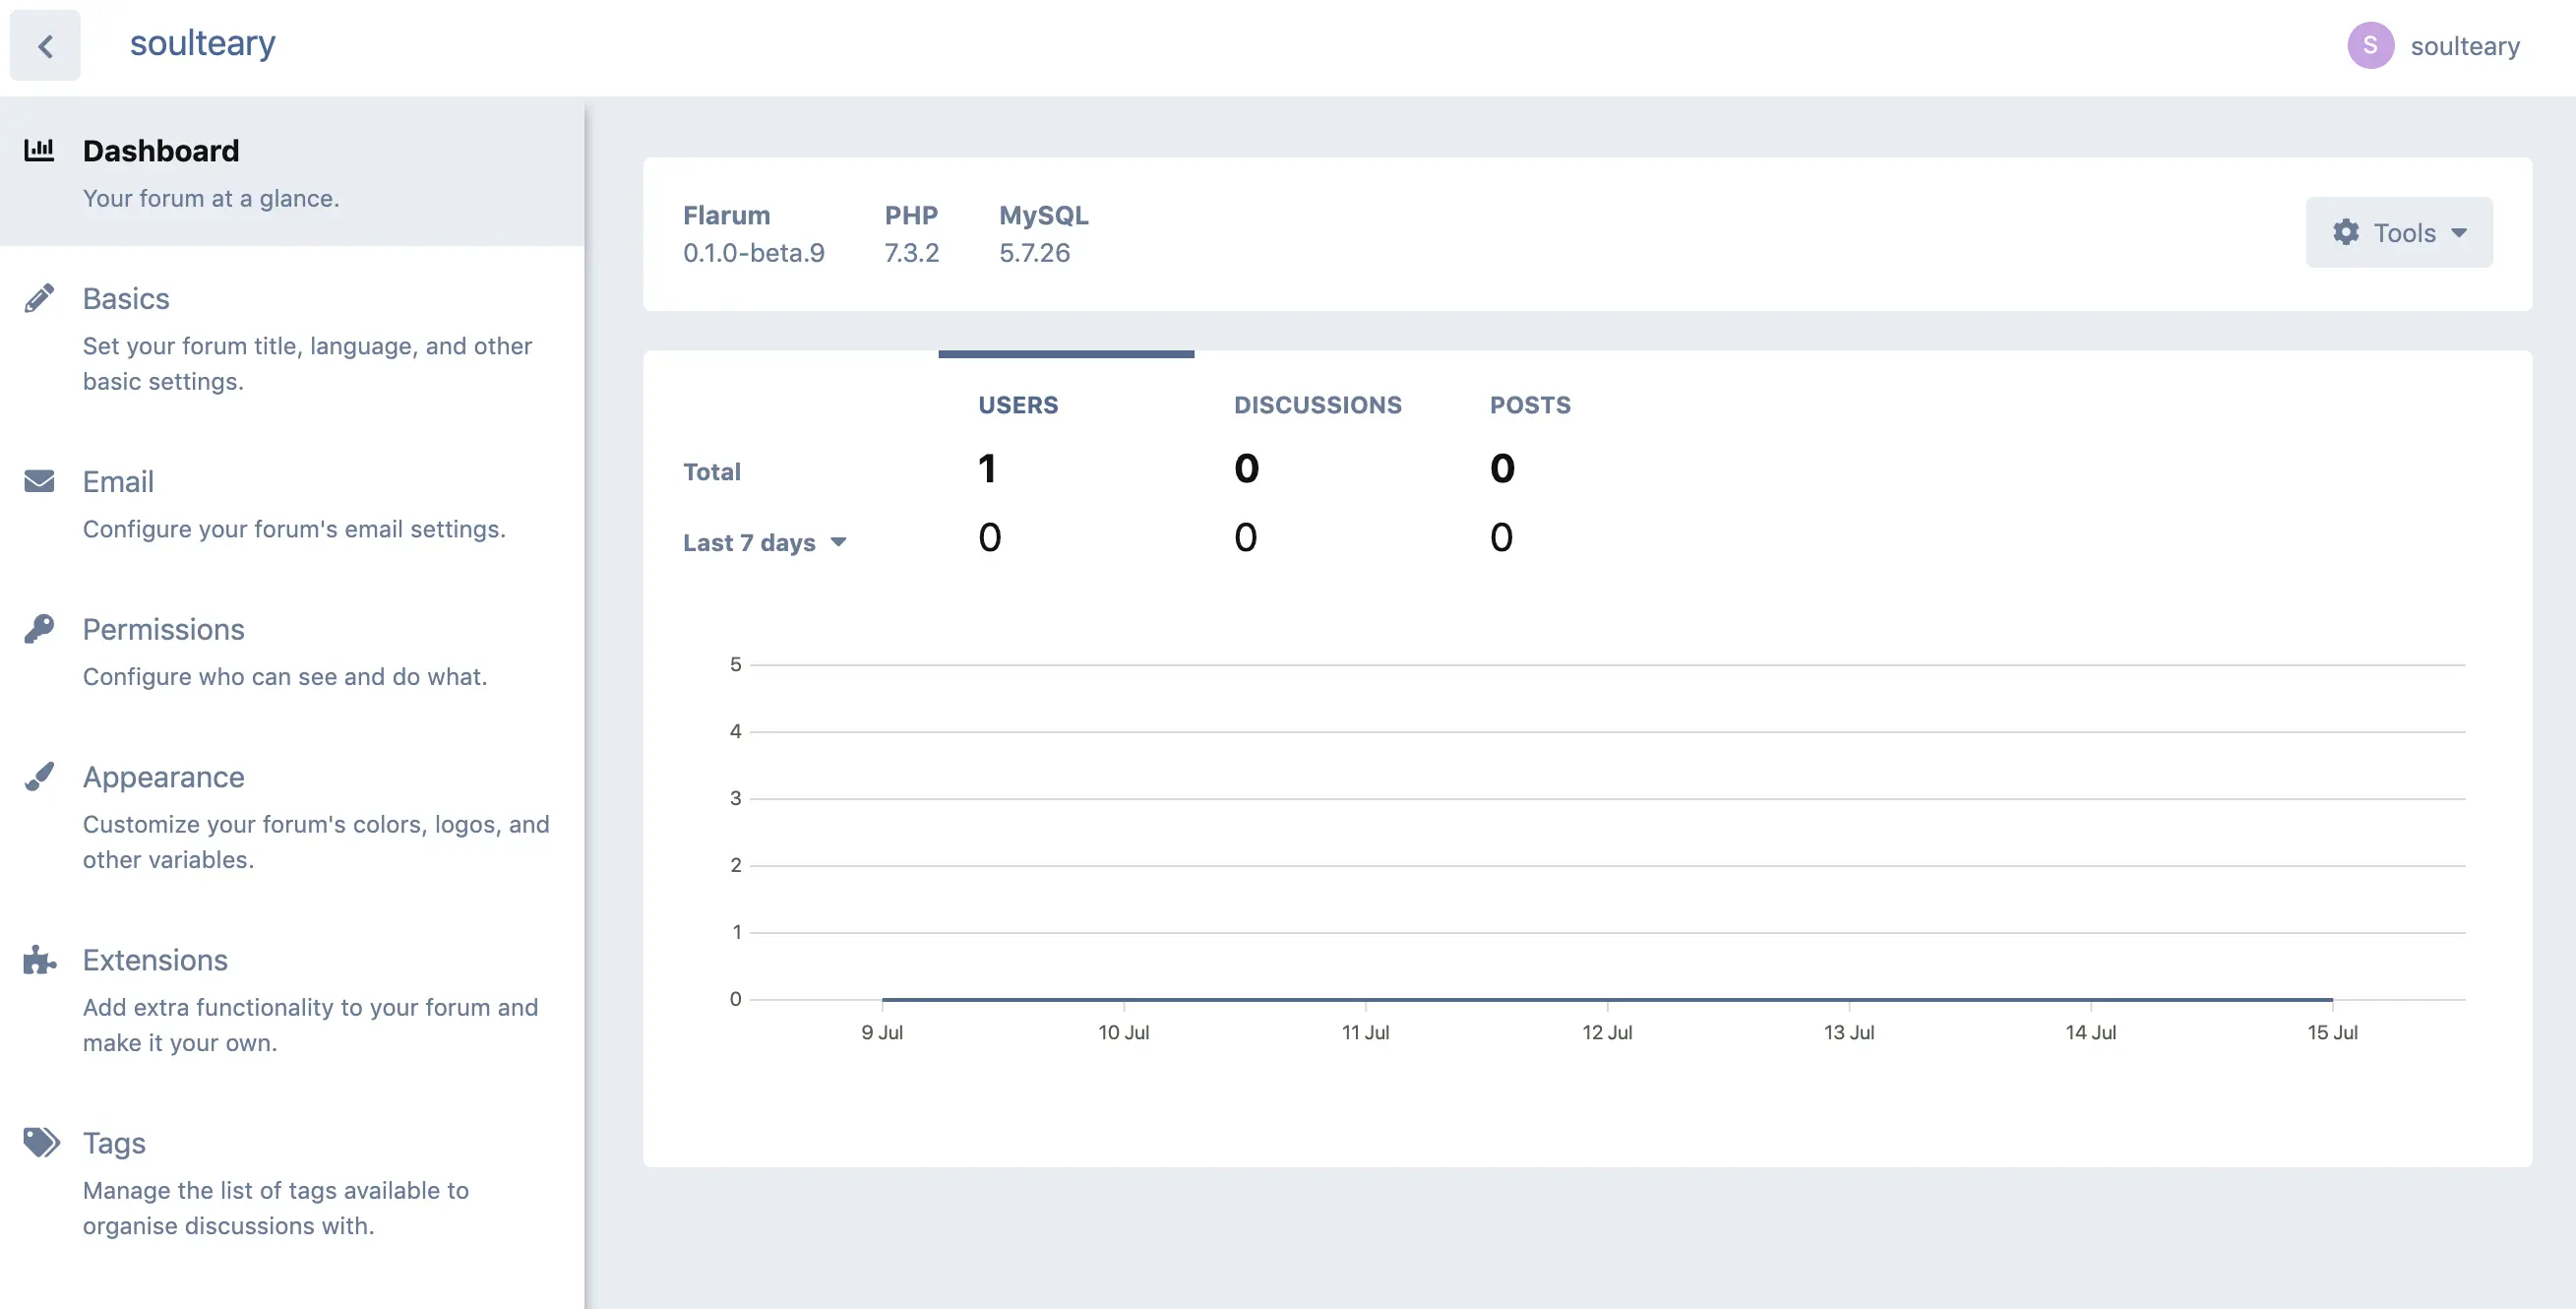Open the soulteary user menu
2576x1309 pixels.
2464,46
